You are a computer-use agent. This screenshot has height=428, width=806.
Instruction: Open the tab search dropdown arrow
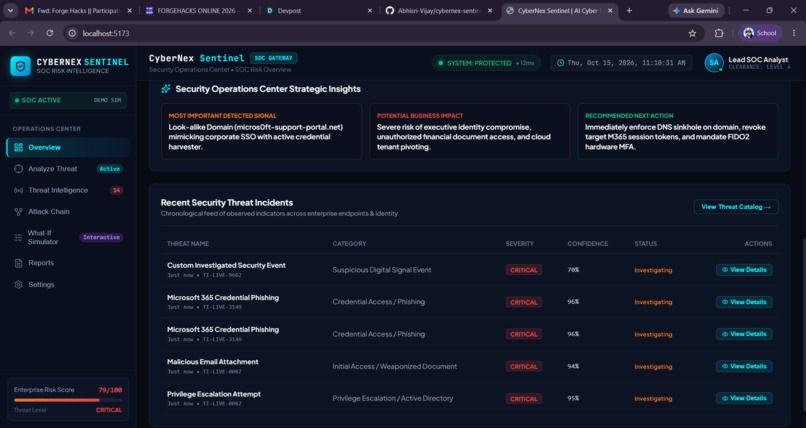click(10, 10)
